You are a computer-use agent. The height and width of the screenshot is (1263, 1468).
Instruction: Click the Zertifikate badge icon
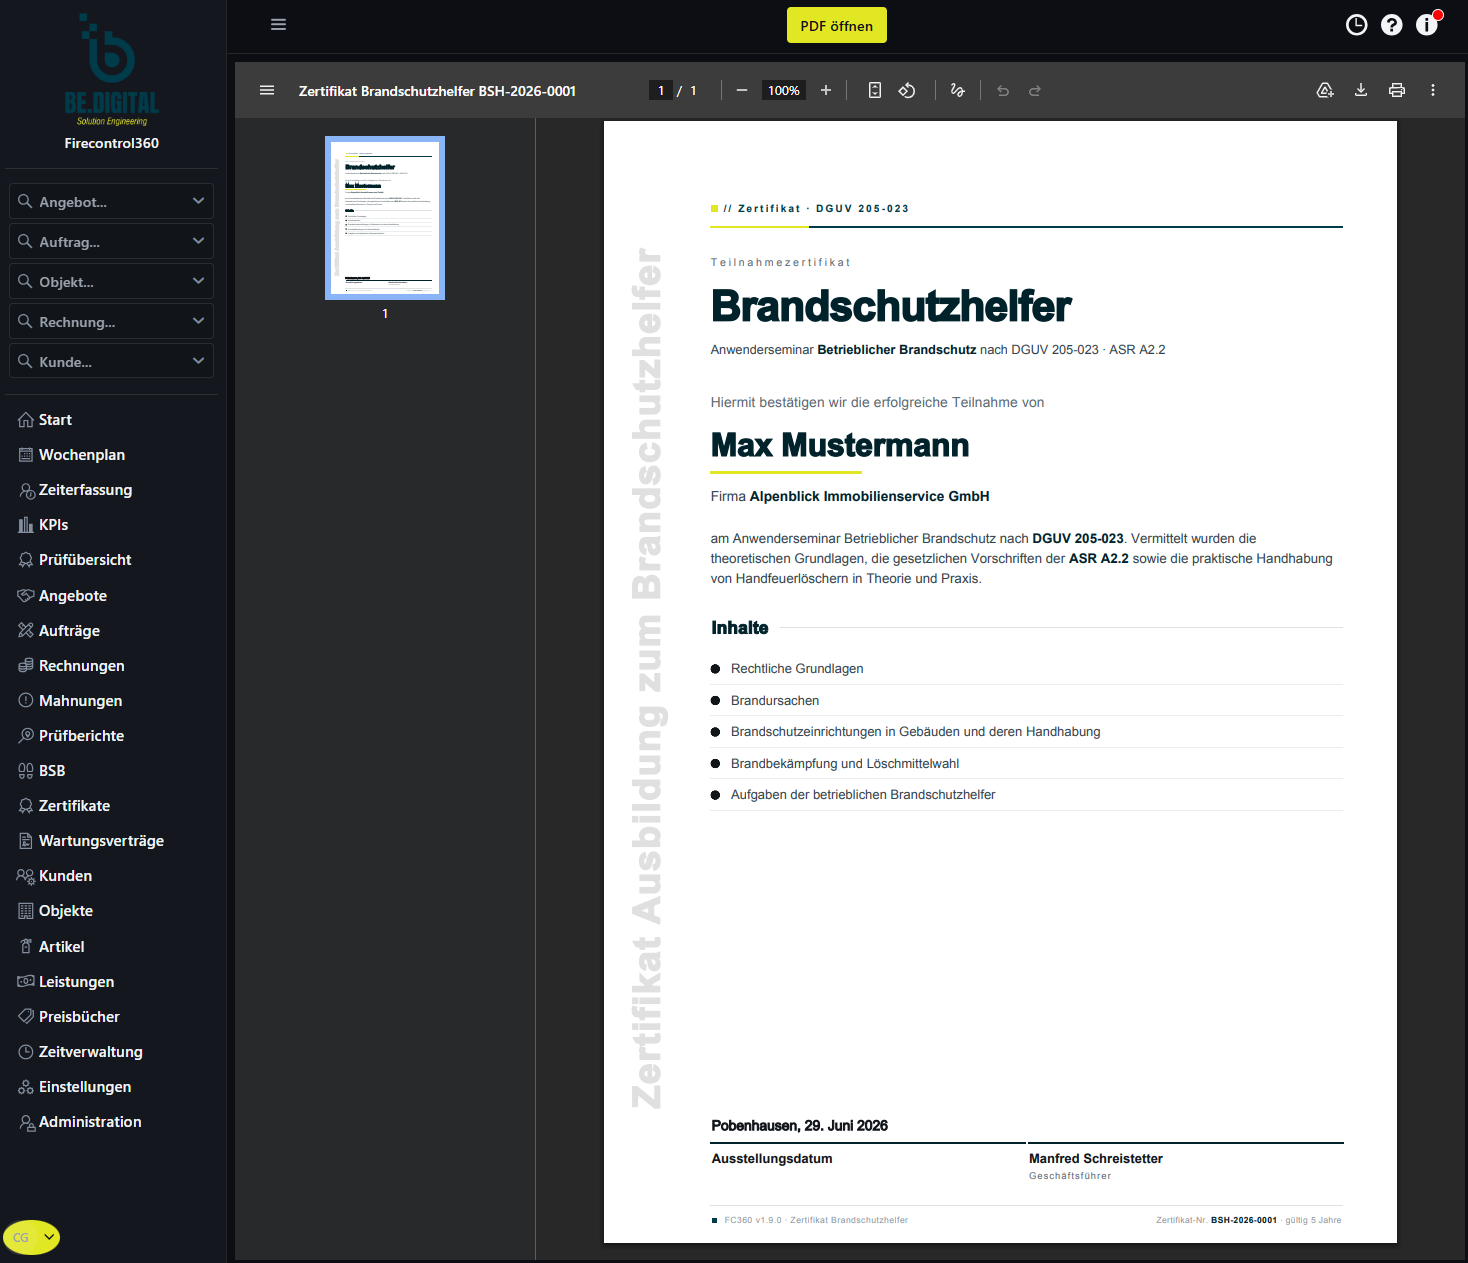(x=26, y=806)
